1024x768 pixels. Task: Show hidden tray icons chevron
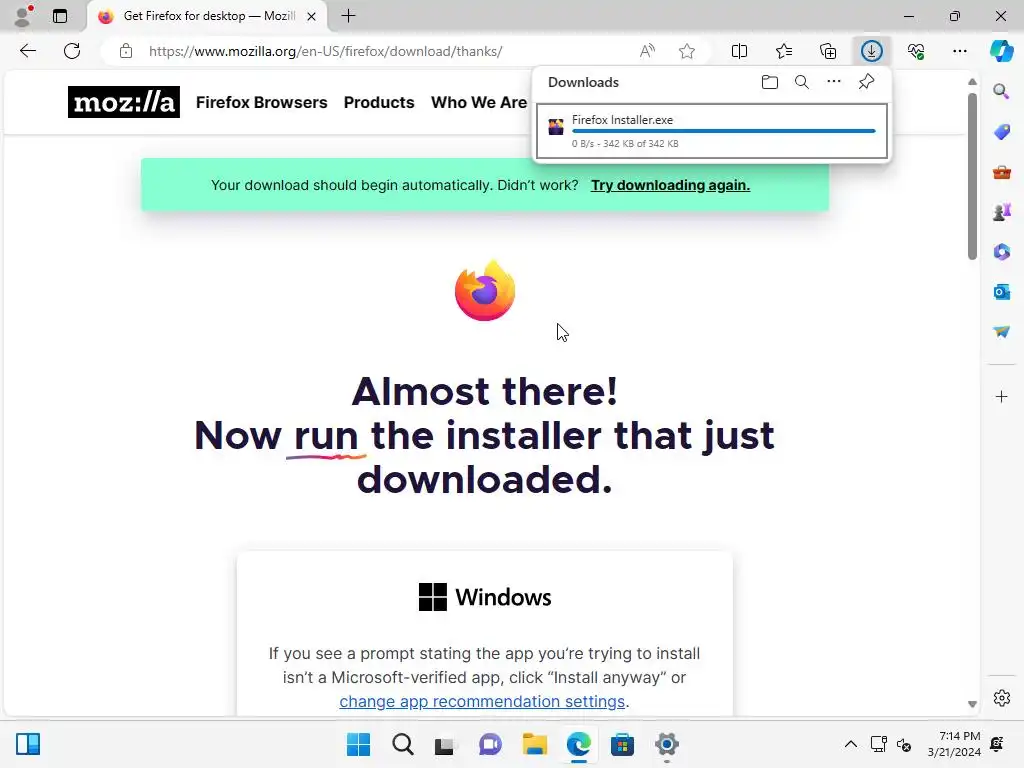(851, 744)
